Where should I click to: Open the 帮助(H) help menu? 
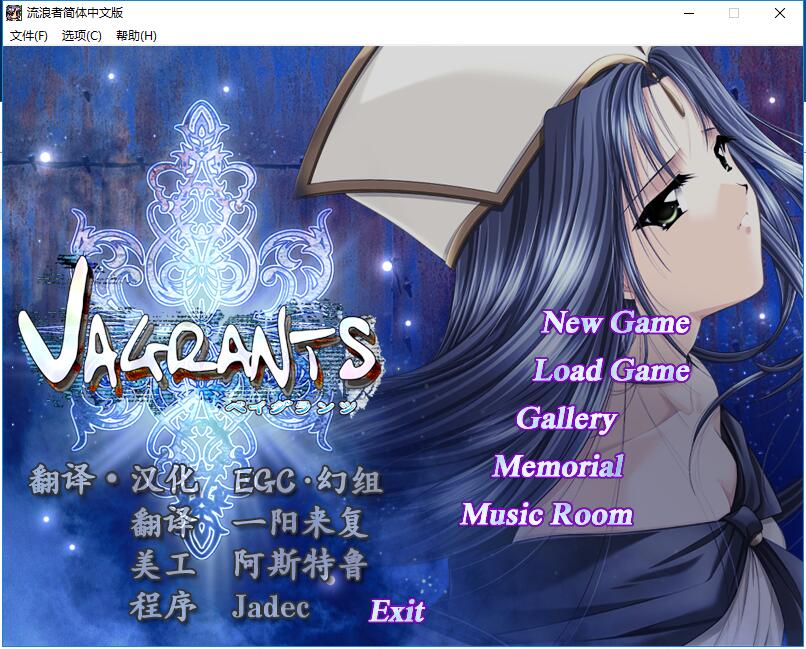point(135,34)
